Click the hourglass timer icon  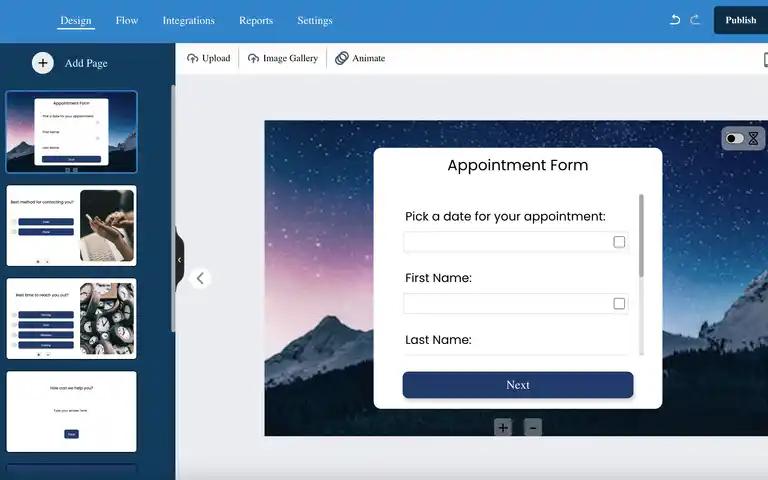pos(753,139)
